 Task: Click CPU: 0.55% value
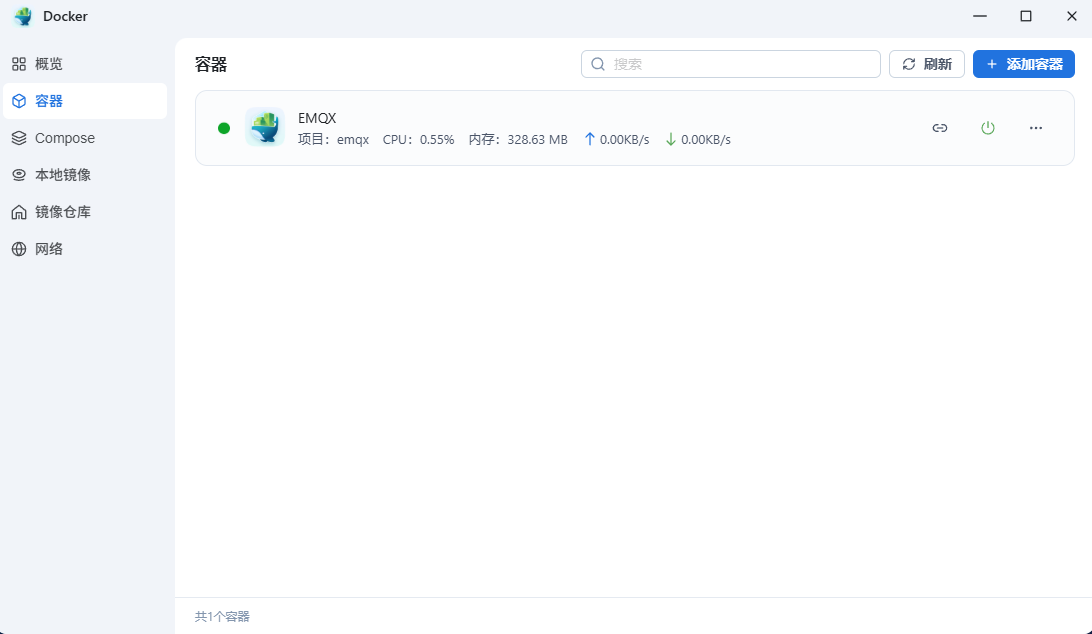coord(418,139)
